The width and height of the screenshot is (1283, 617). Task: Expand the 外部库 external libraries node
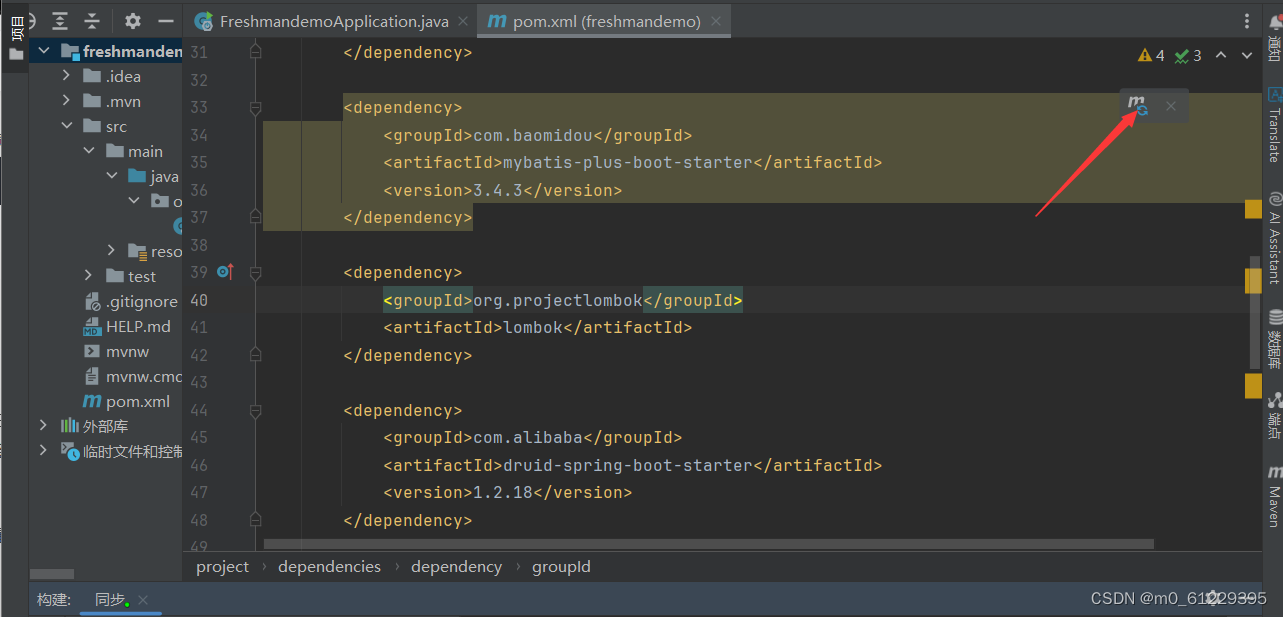coord(42,425)
